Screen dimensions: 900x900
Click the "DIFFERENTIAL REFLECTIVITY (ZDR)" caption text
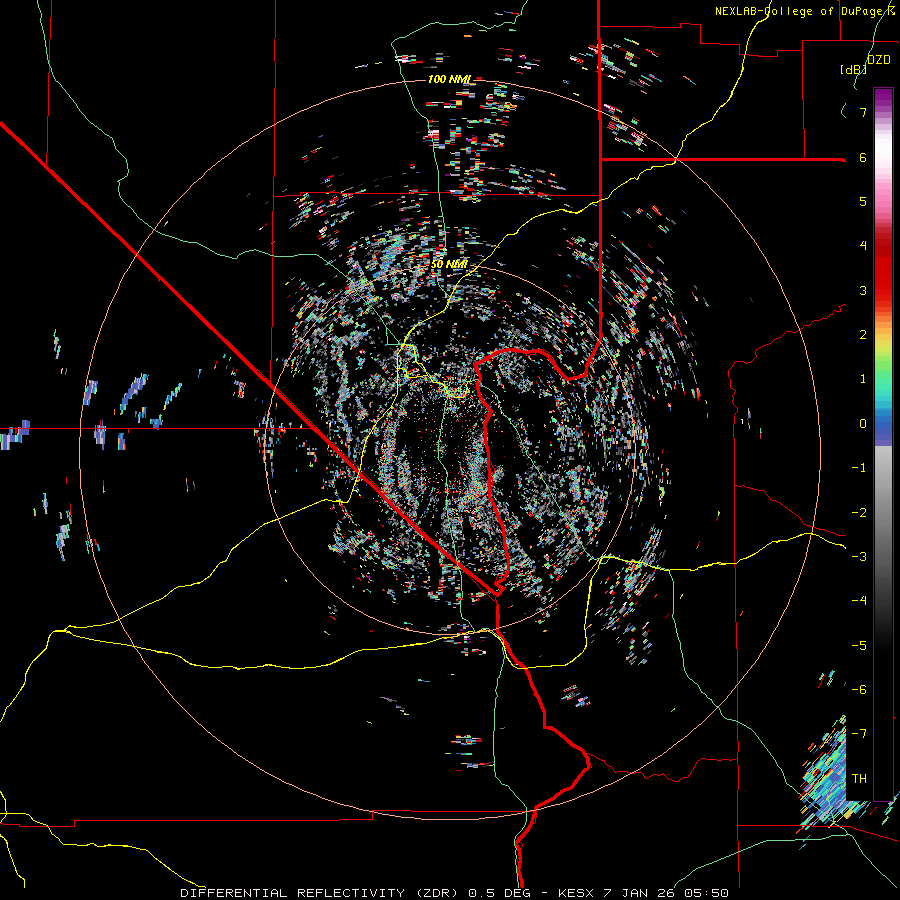(321, 893)
